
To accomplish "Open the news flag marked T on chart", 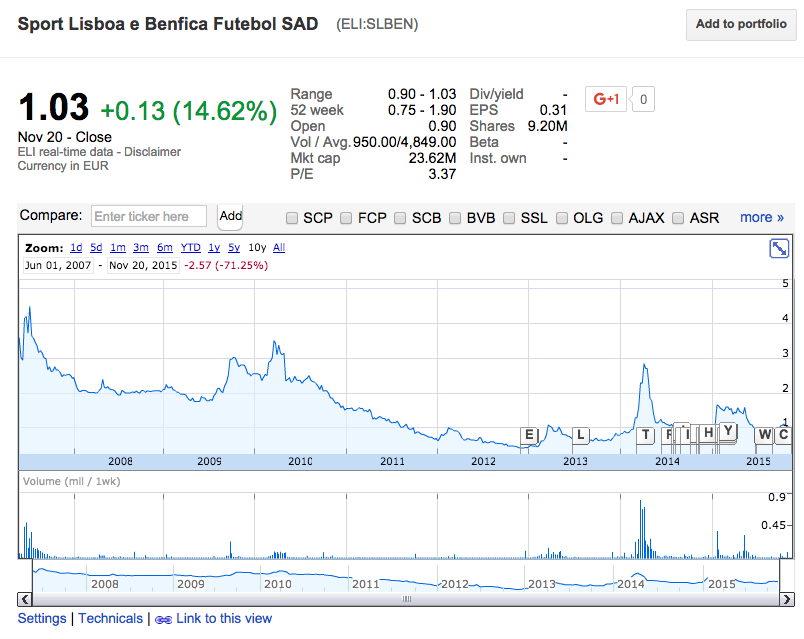I will click(646, 435).
